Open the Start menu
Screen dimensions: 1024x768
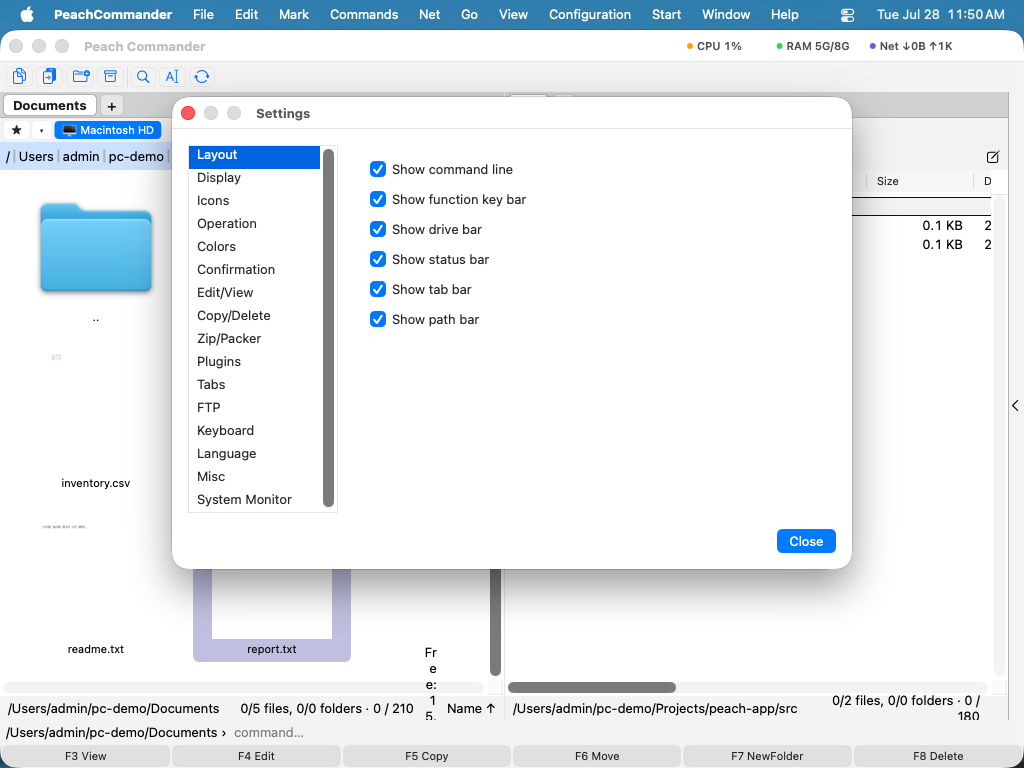666,14
